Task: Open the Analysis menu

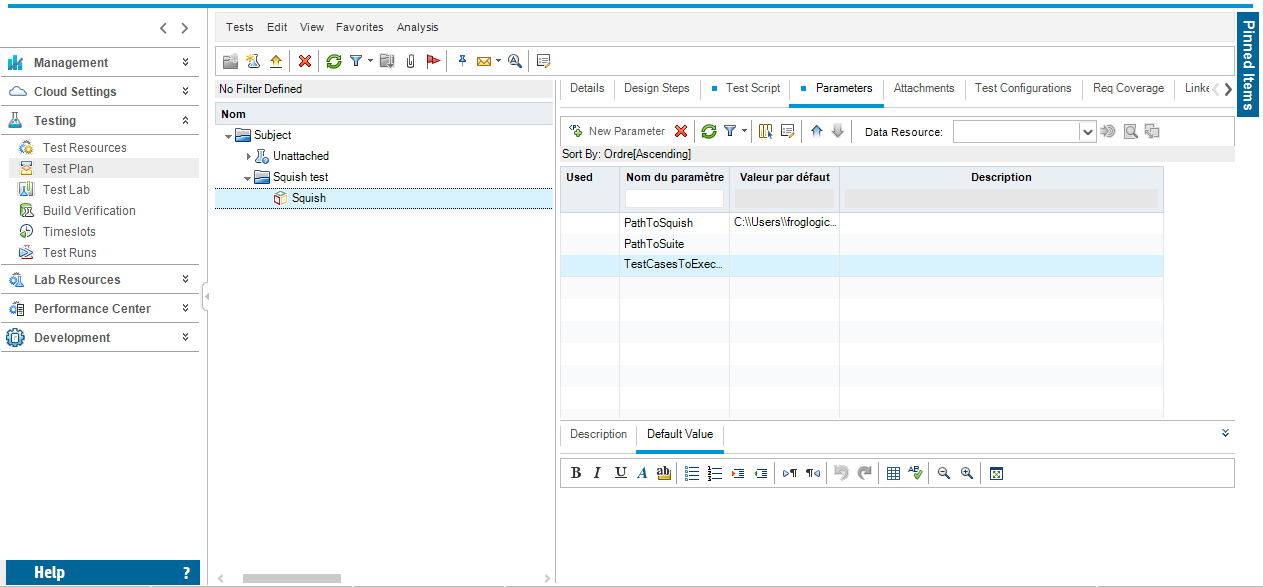Action: pos(417,27)
